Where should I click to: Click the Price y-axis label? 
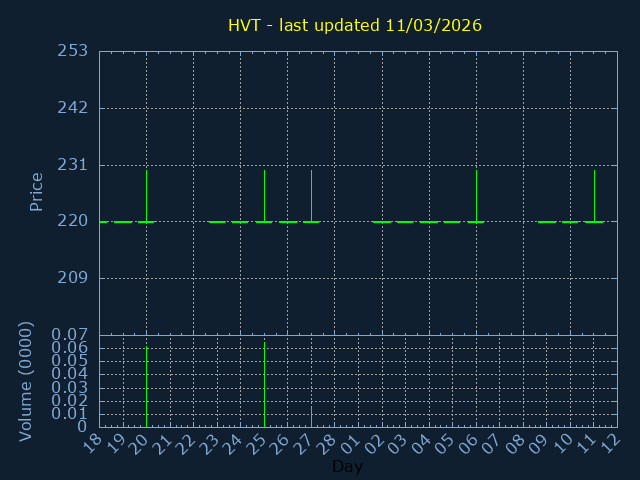(x=37, y=191)
